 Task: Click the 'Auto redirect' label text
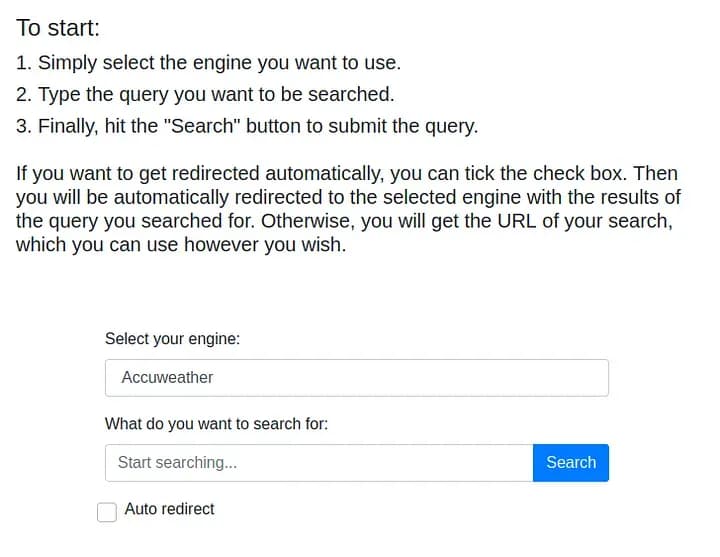tap(169, 509)
